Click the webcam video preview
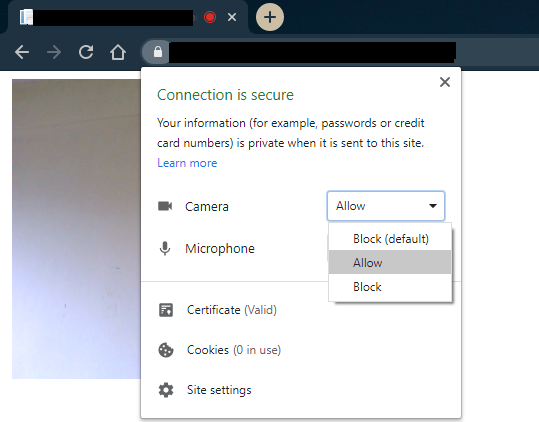 (76, 229)
